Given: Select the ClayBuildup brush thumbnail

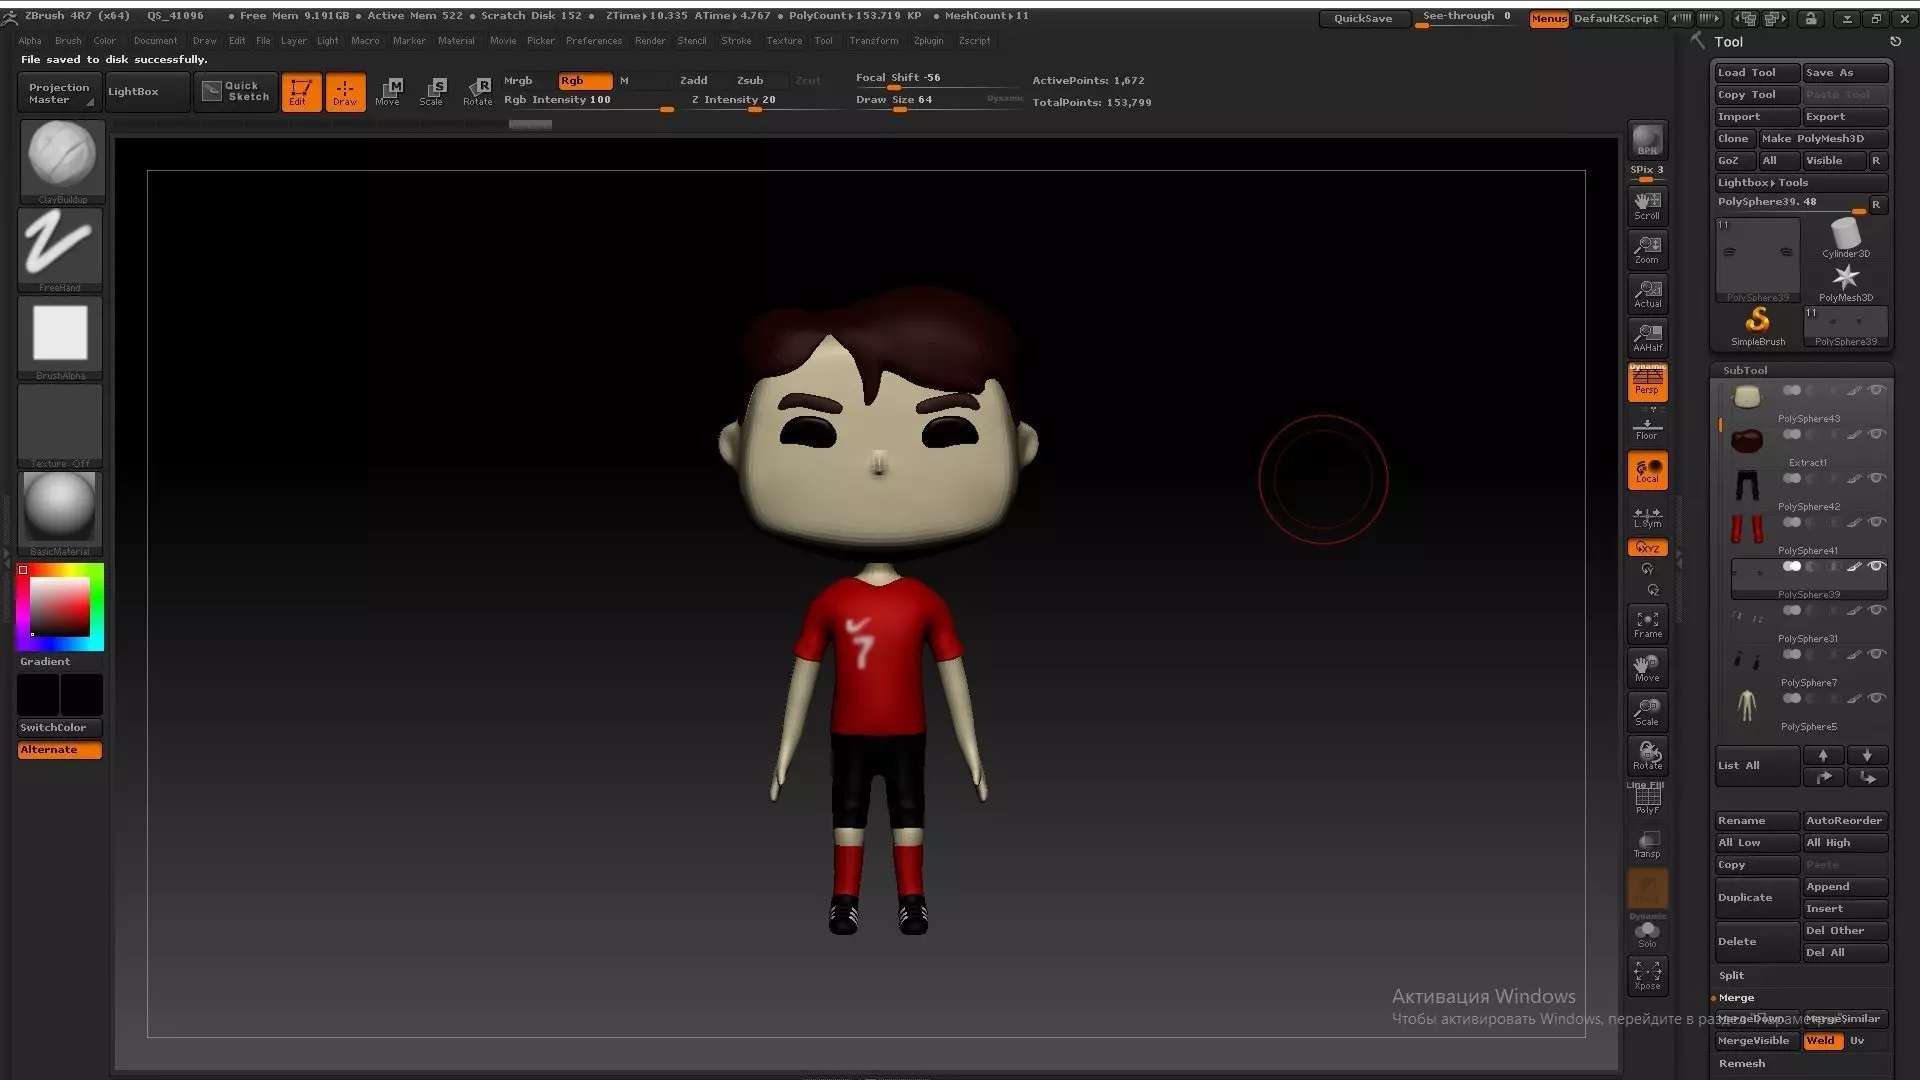Looking at the screenshot, I should click(x=62, y=160).
